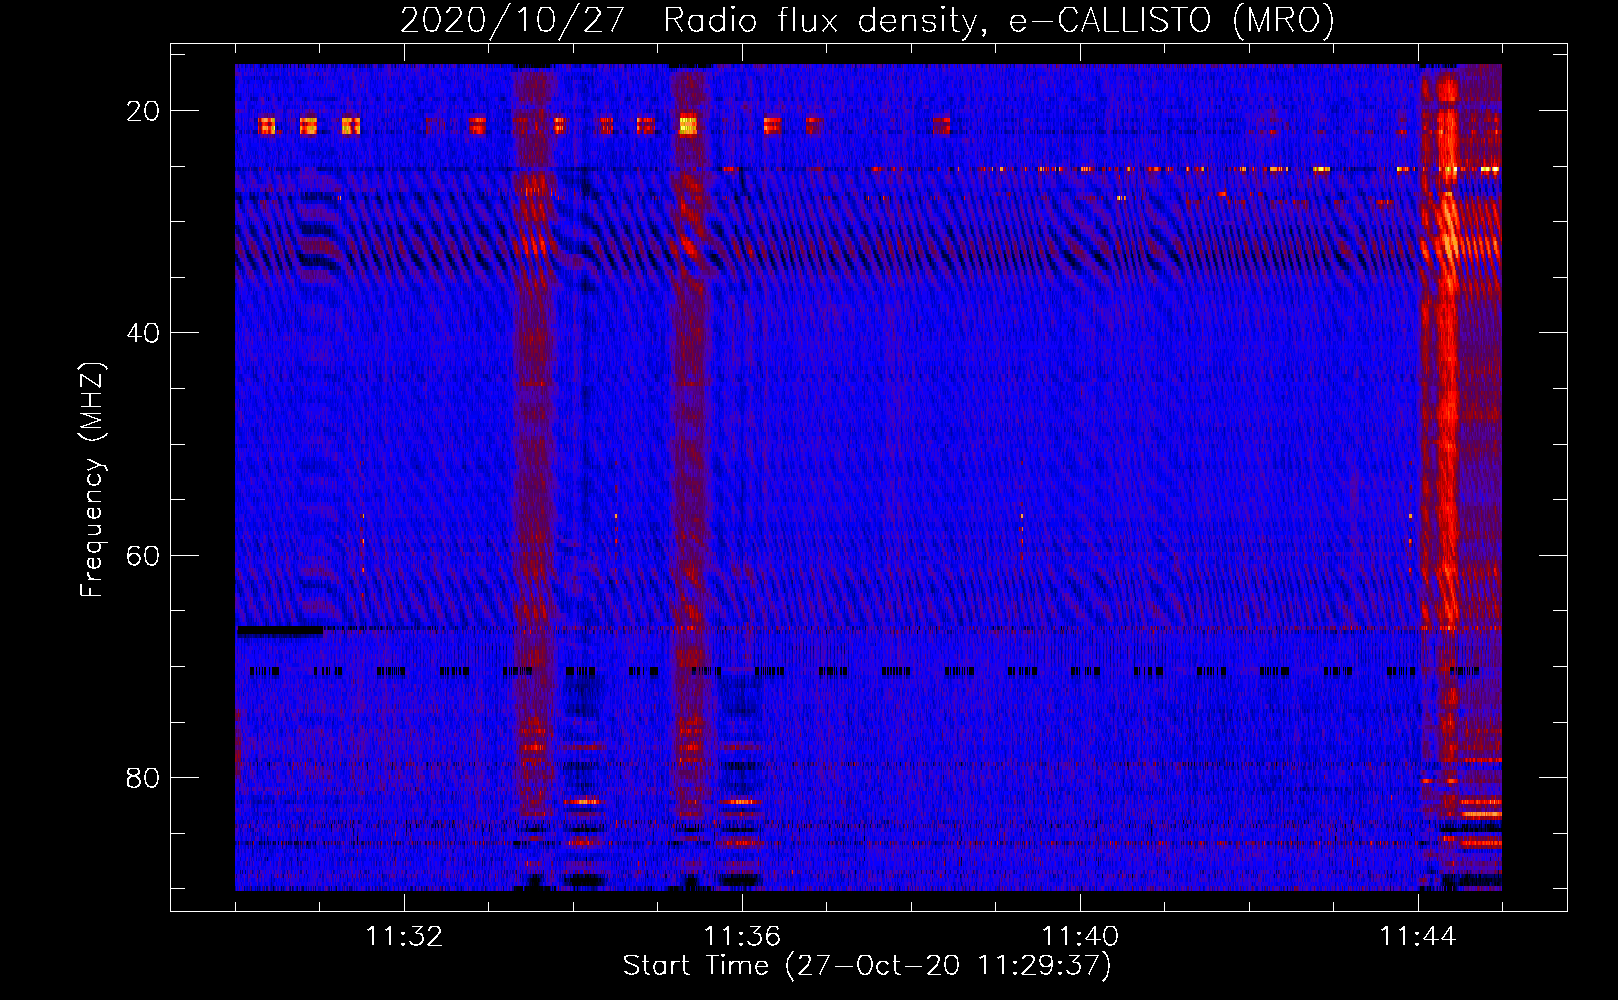
Task: Click the "Start Time (27-Oct-20 11:29:37)" label
Action: (x=867, y=966)
